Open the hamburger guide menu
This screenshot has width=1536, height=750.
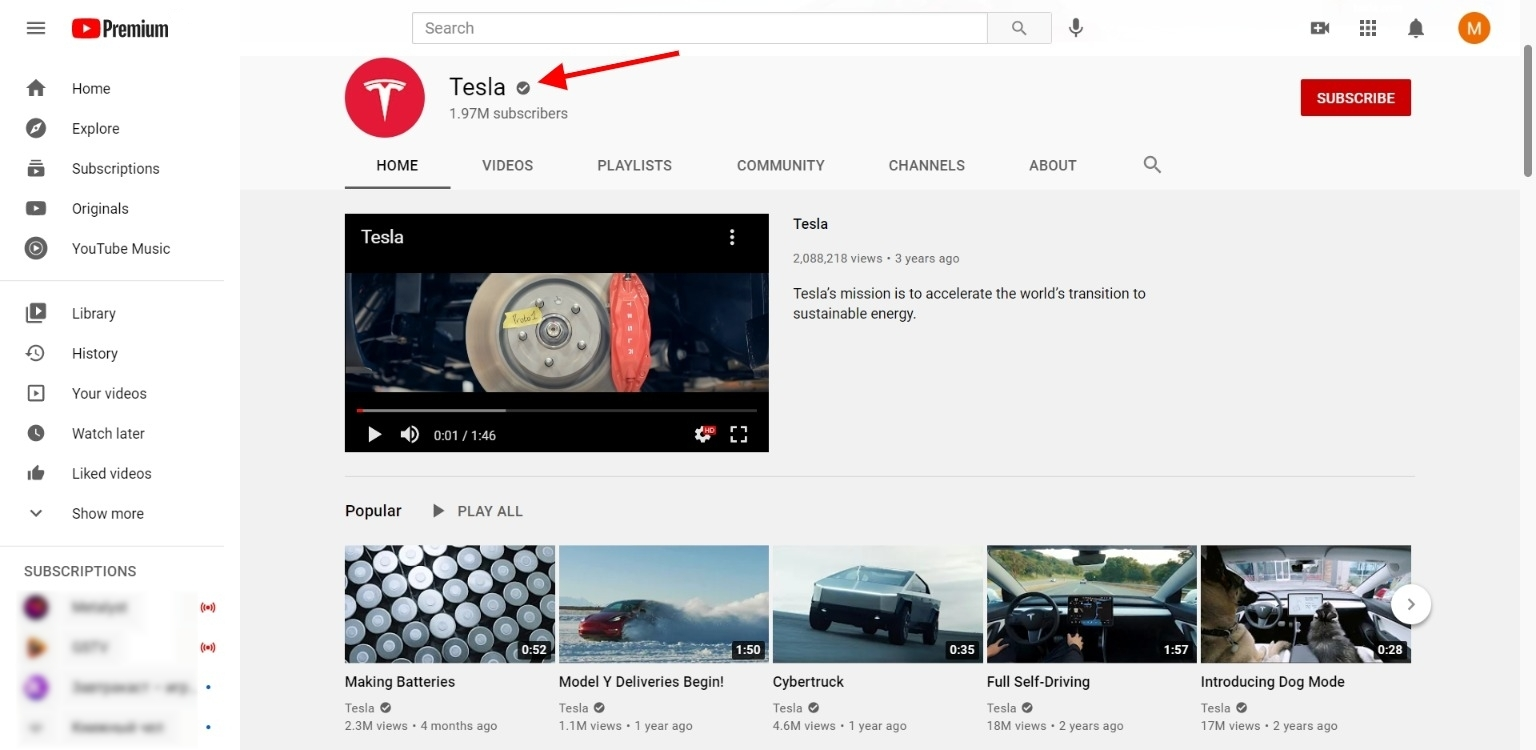tap(36, 28)
